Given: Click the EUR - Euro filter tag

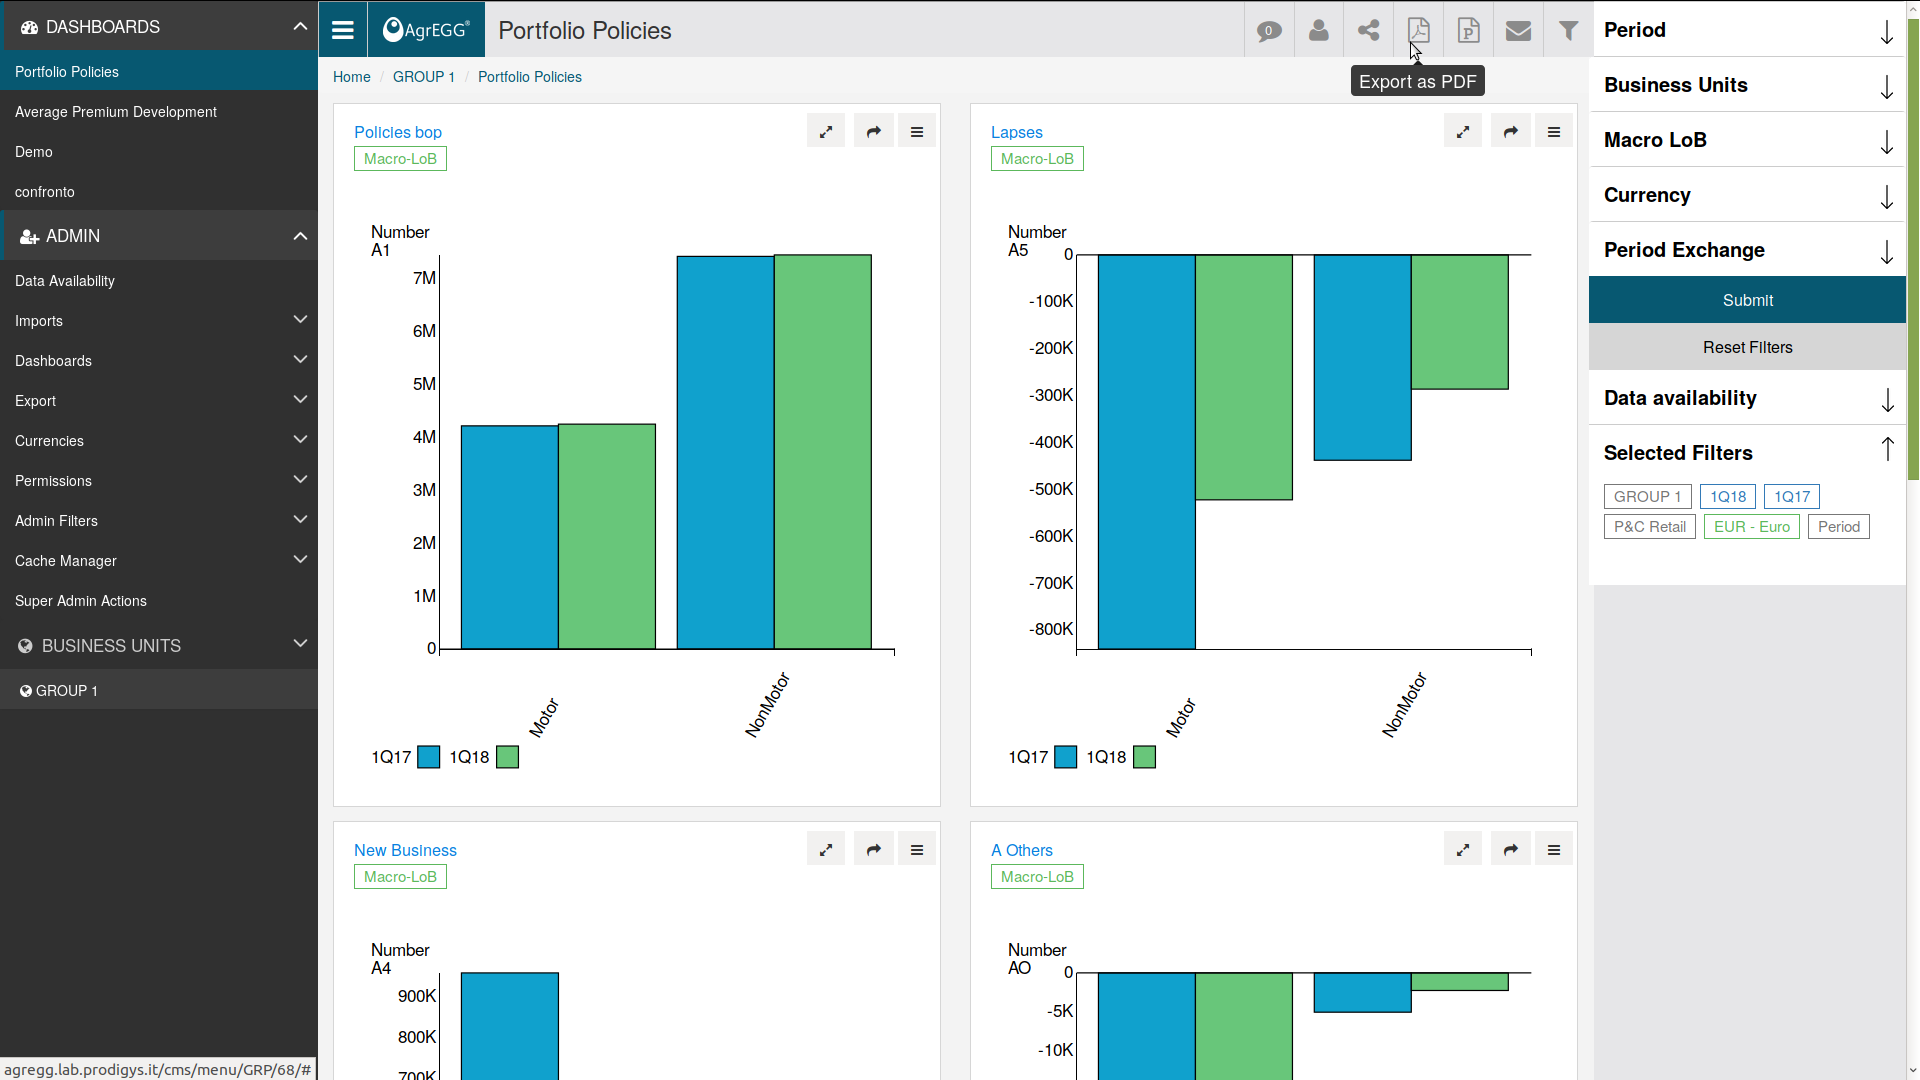Looking at the screenshot, I should click(1751, 527).
